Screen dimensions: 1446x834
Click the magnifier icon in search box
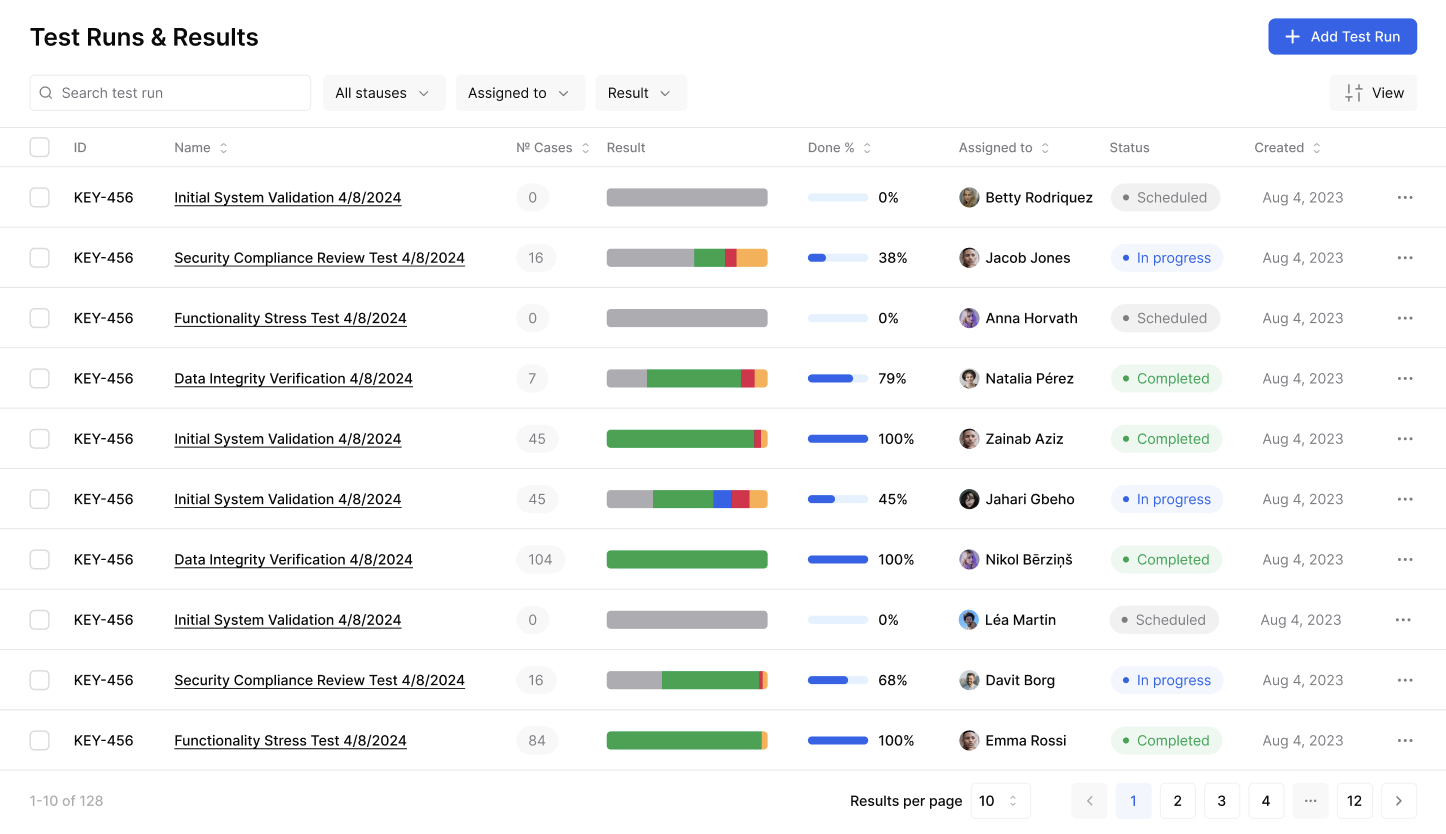pyautogui.click(x=46, y=93)
